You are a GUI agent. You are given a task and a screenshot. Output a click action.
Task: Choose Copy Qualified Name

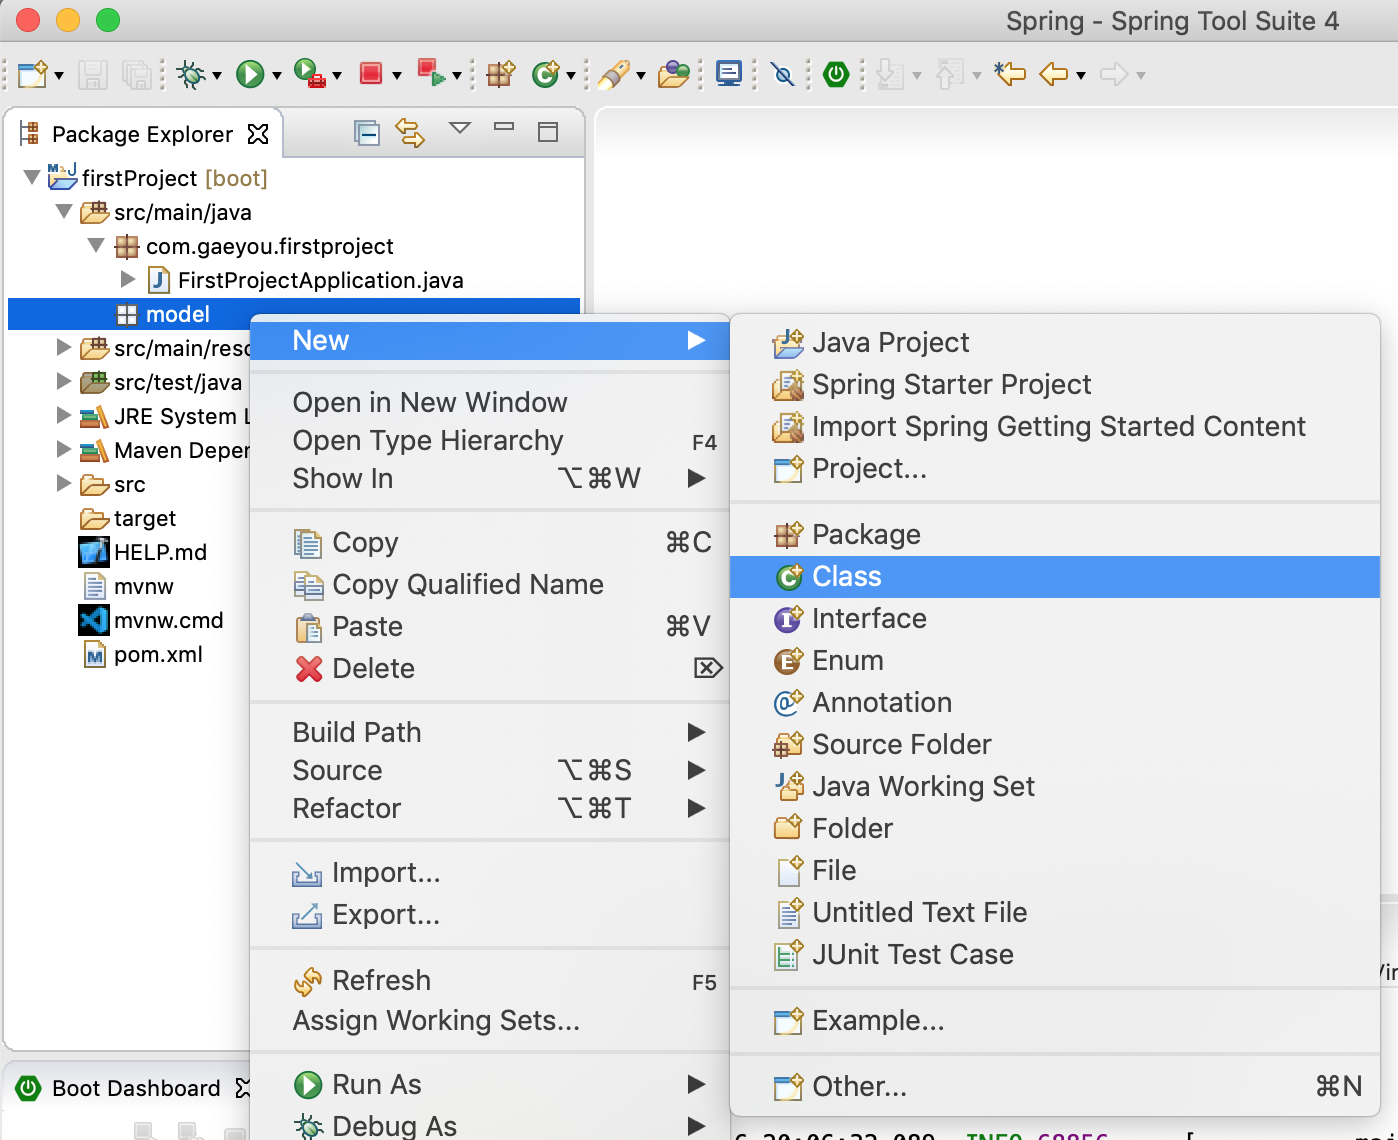click(x=490, y=585)
